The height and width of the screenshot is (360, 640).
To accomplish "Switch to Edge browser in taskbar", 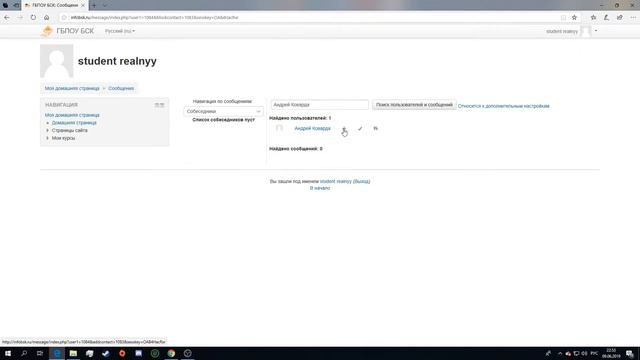I will [57, 353].
